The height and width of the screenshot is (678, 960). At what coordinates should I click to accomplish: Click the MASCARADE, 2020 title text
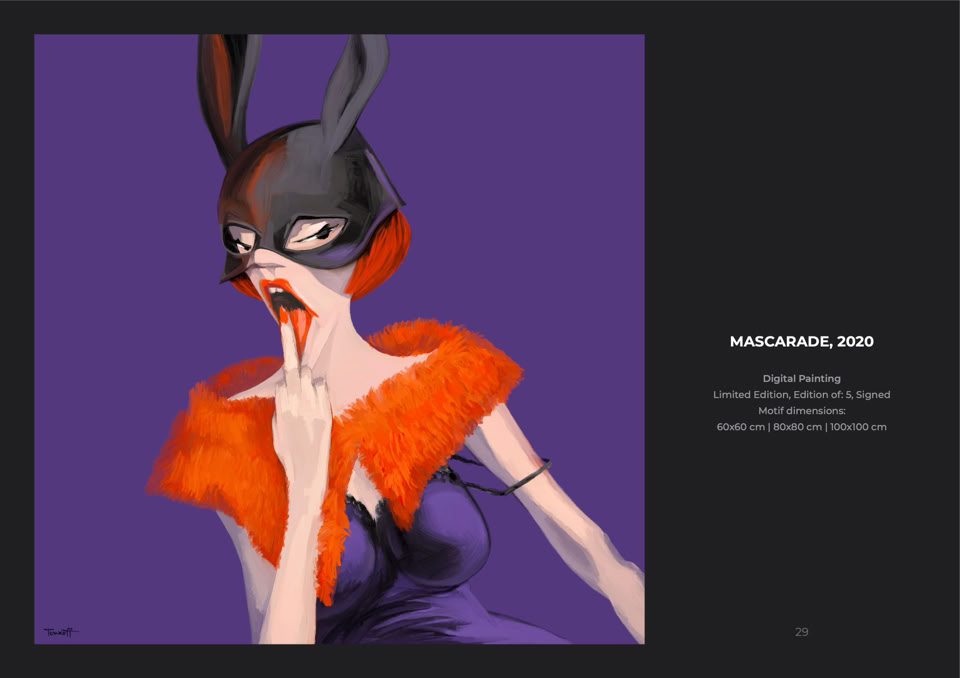point(801,342)
